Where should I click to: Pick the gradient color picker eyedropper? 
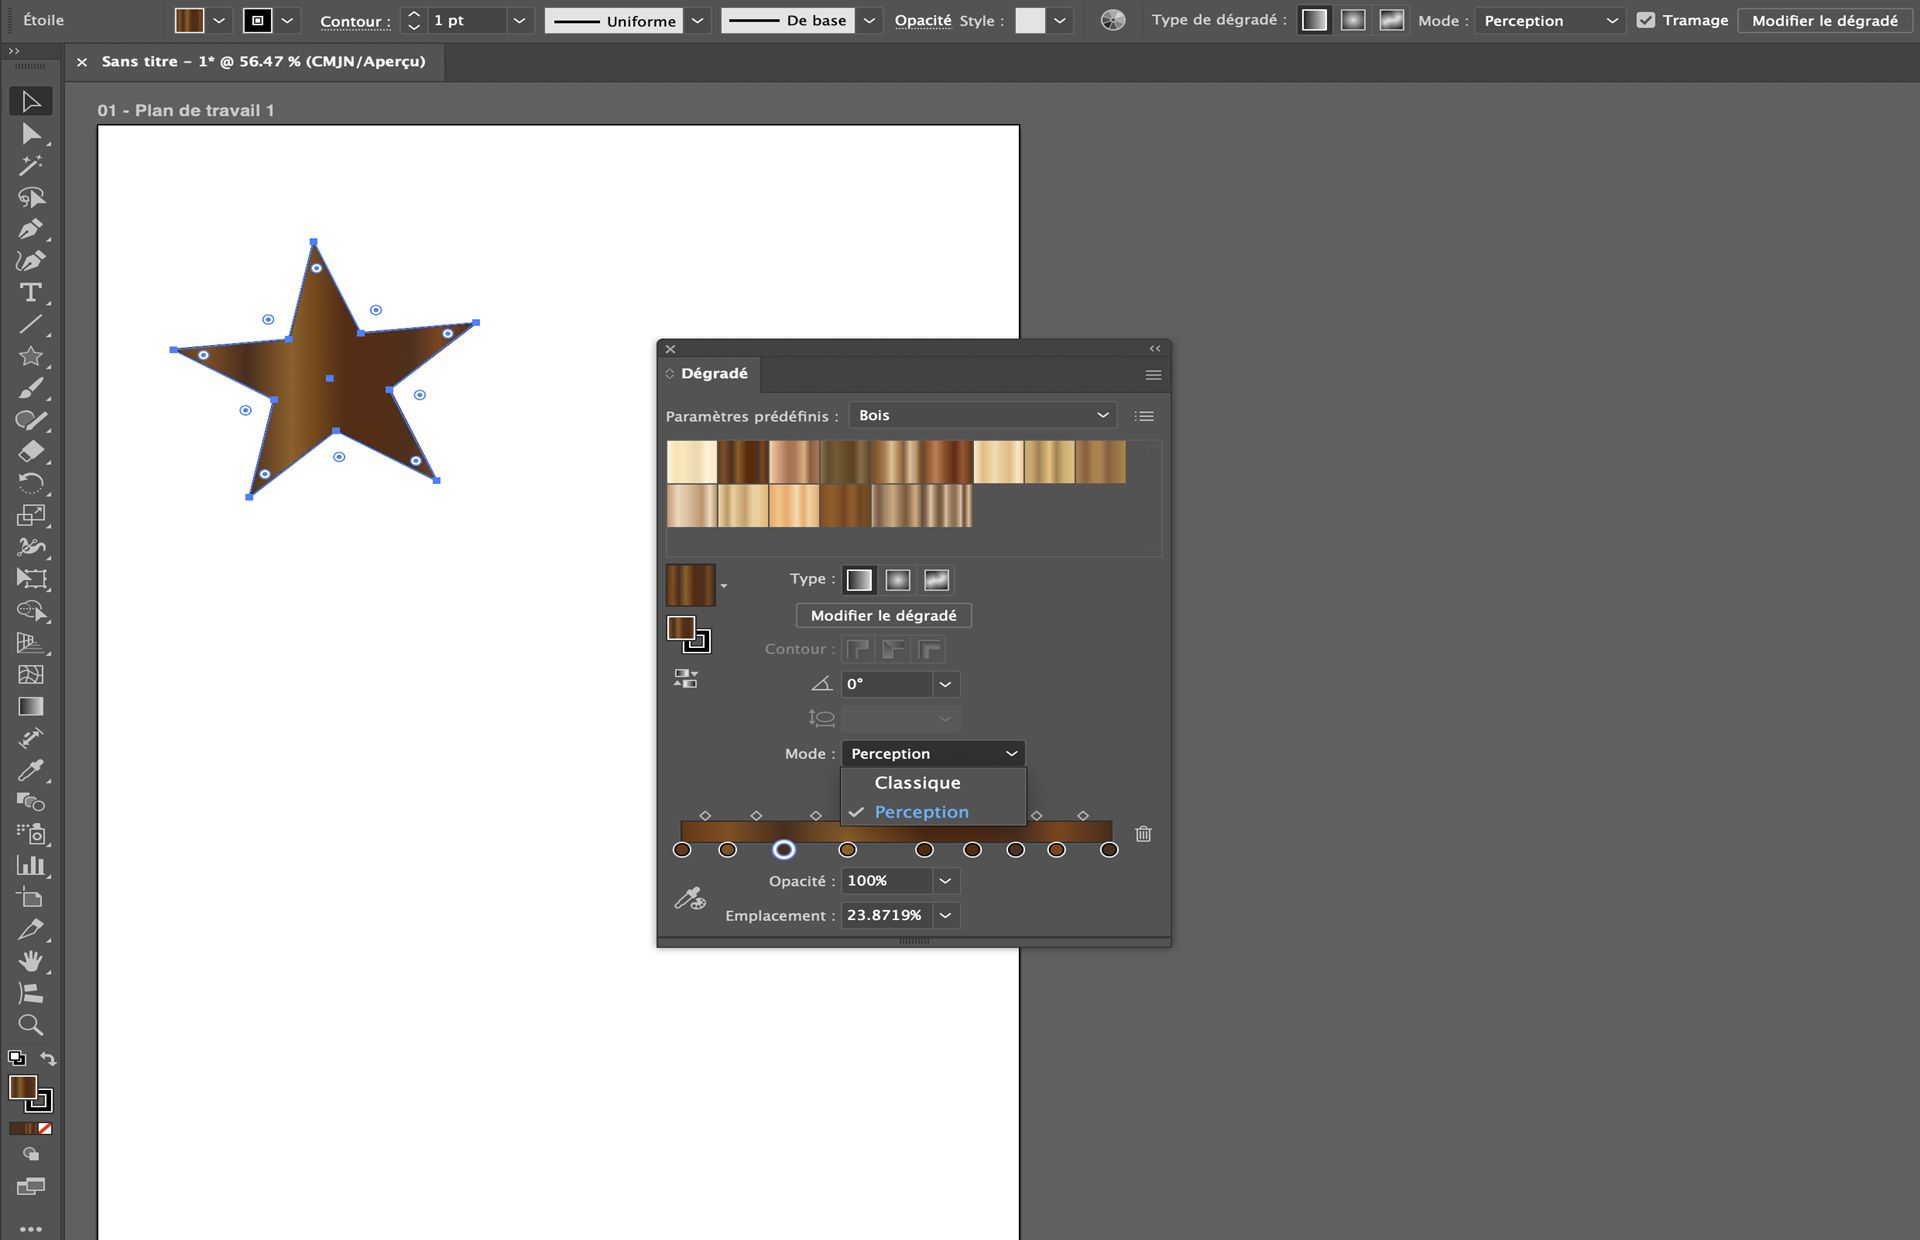[689, 898]
